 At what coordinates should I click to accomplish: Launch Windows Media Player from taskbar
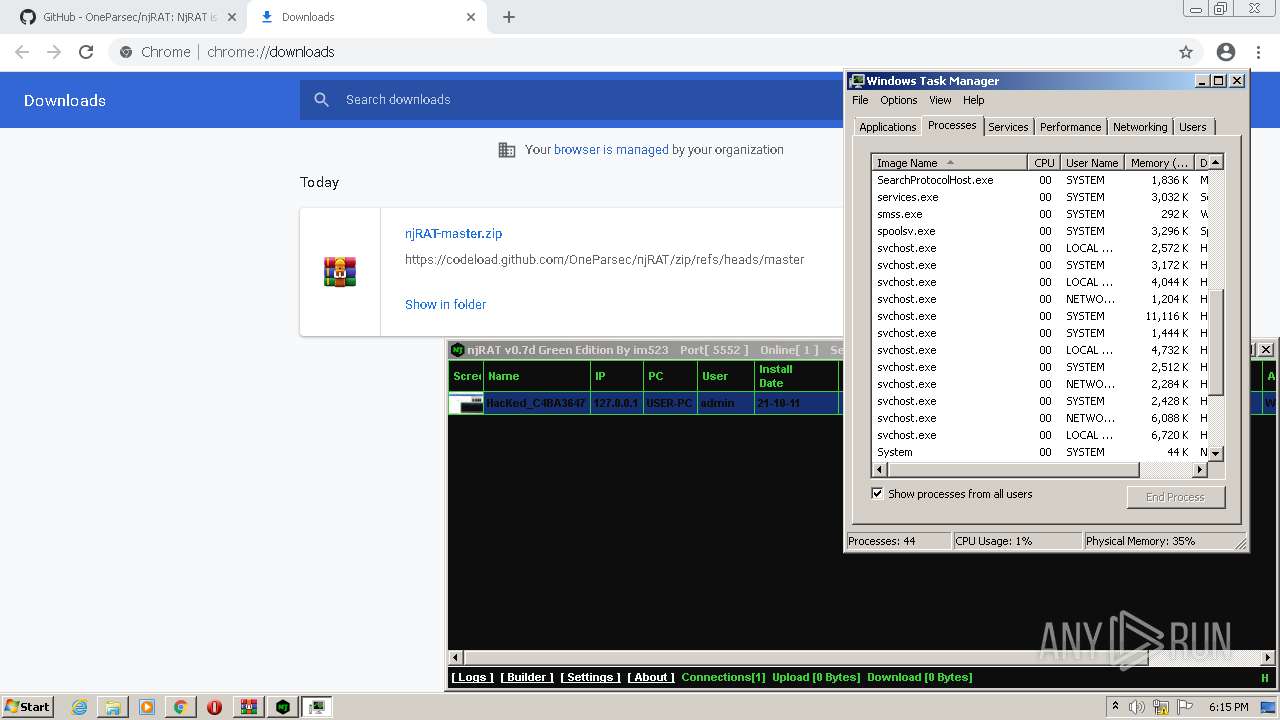(x=147, y=707)
